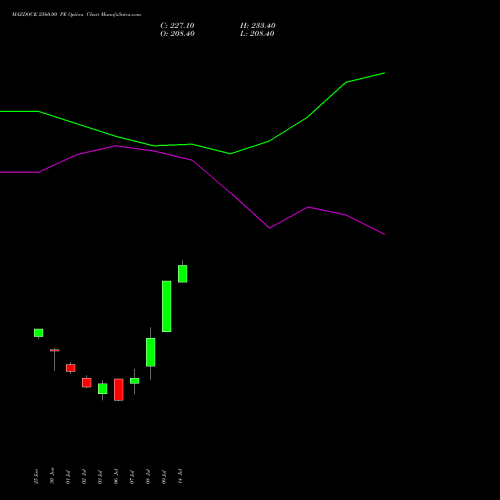The height and width of the screenshot is (500, 500).
Task: Click the 07 Jul date label
Action: [x=132, y=476]
